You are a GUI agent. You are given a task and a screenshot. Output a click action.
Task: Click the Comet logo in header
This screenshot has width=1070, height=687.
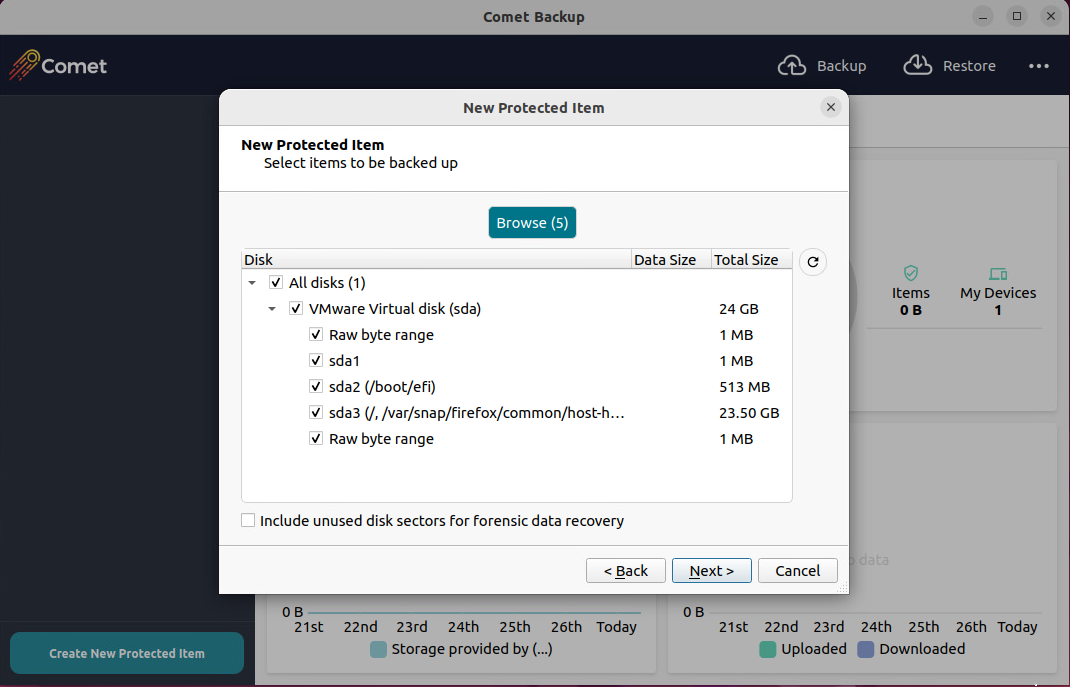(x=58, y=66)
